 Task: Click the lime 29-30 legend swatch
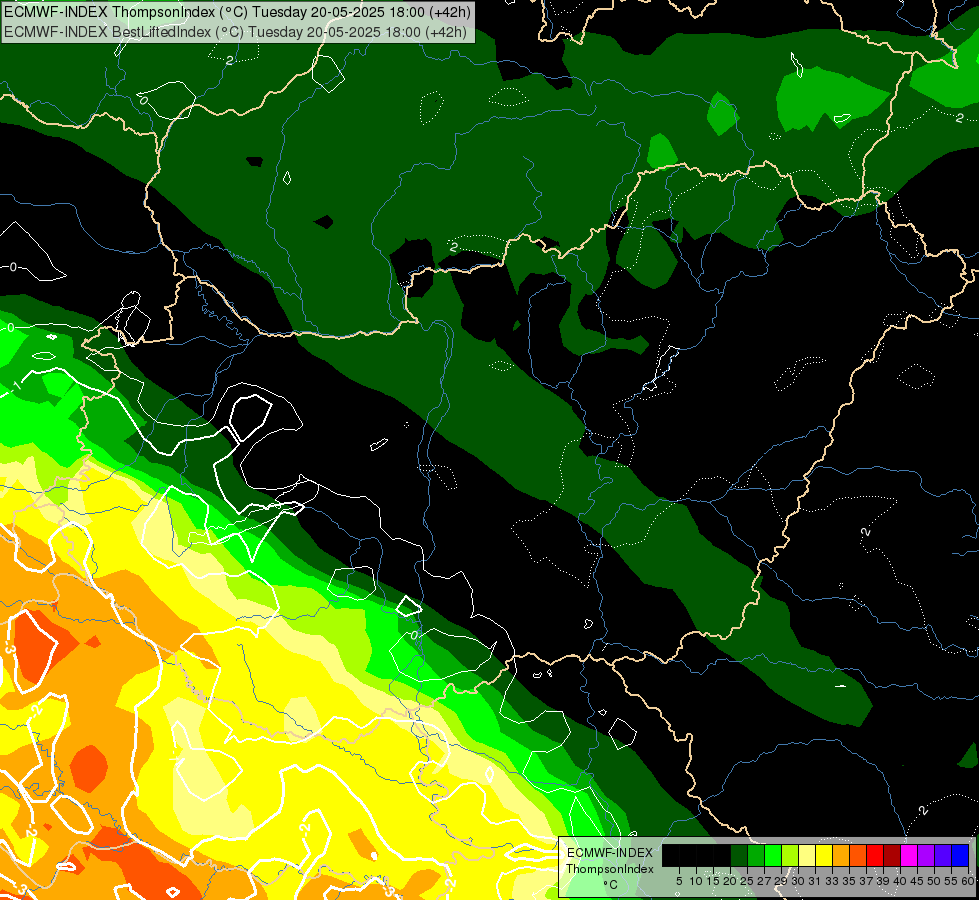click(790, 856)
